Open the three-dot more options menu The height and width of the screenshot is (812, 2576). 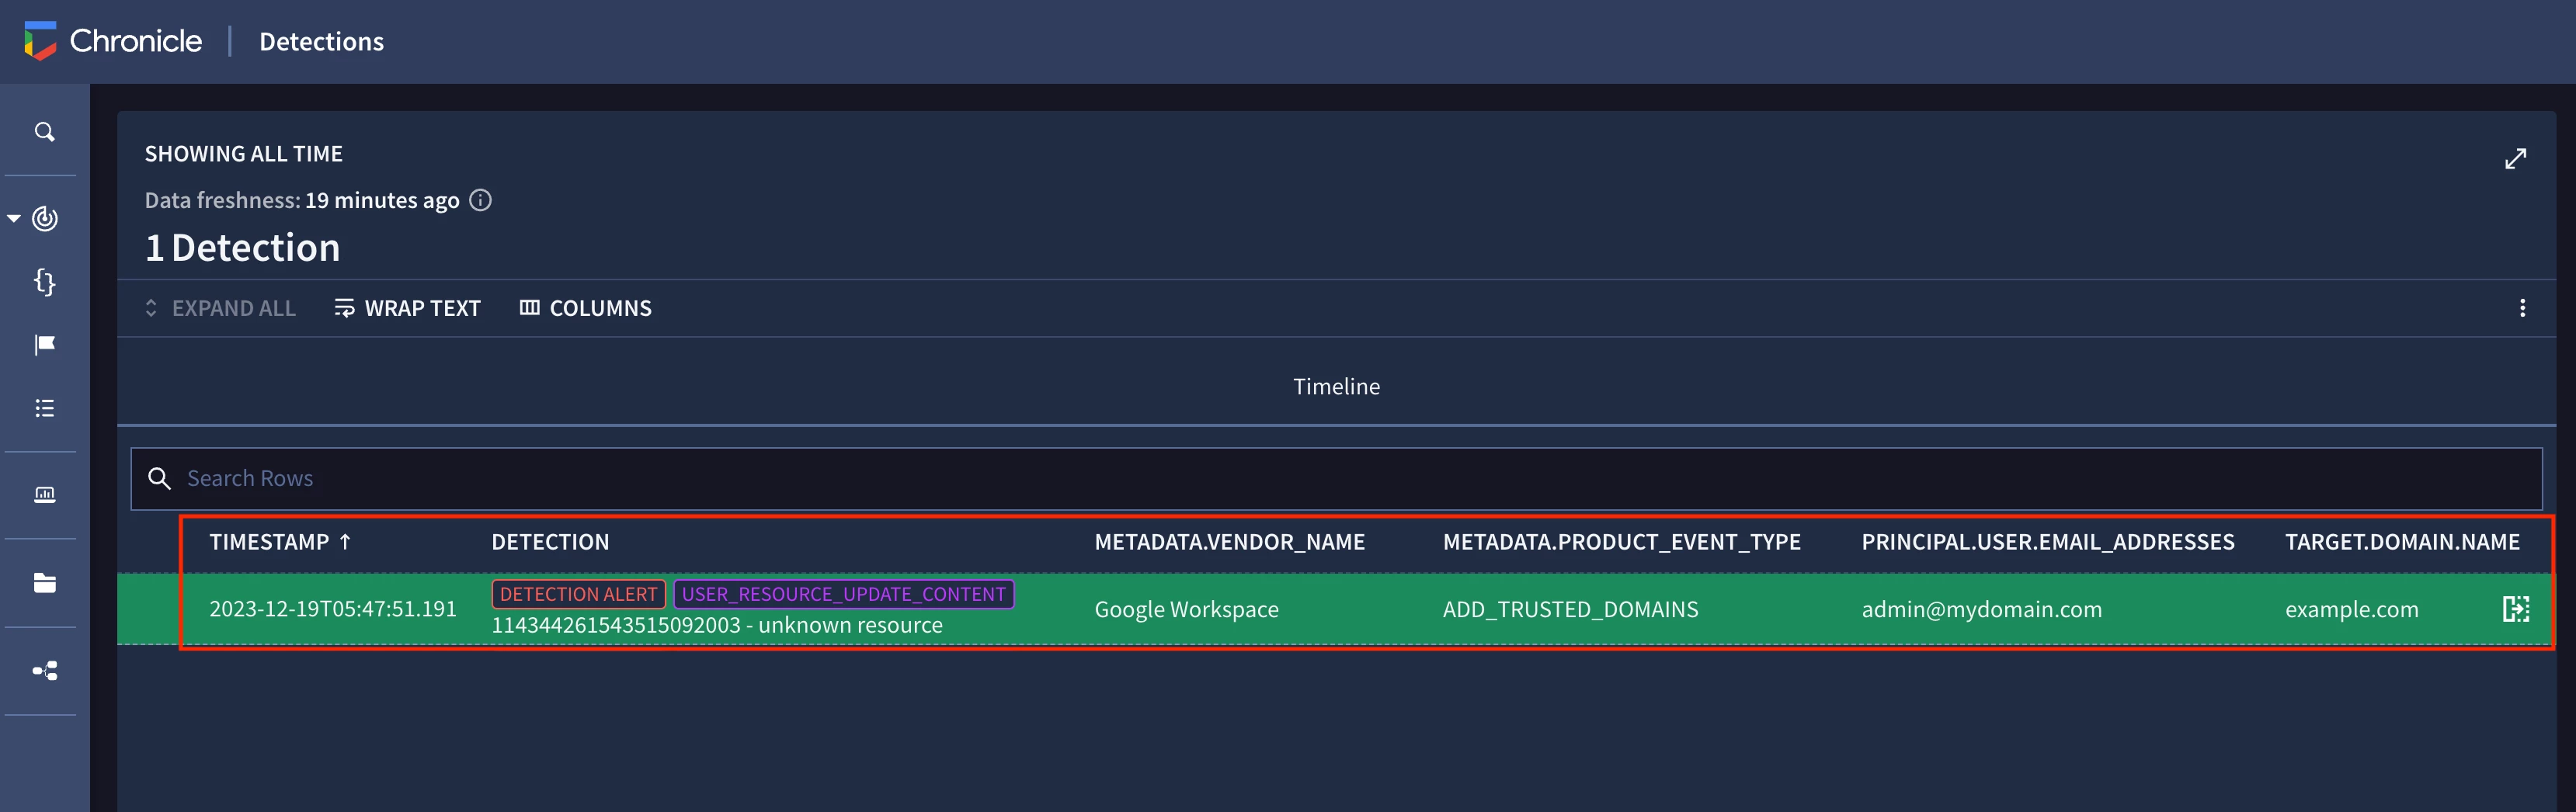(x=2522, y=308)
